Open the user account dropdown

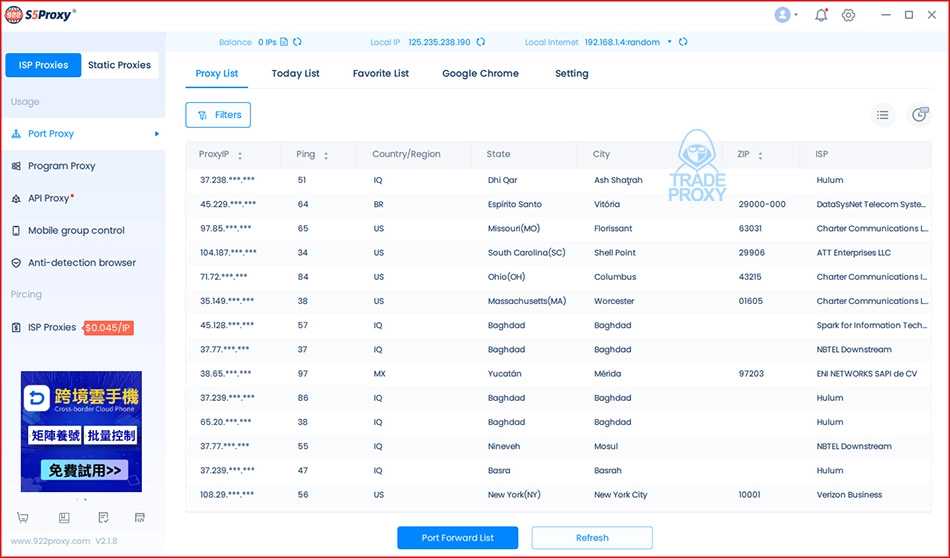(786, 15)
